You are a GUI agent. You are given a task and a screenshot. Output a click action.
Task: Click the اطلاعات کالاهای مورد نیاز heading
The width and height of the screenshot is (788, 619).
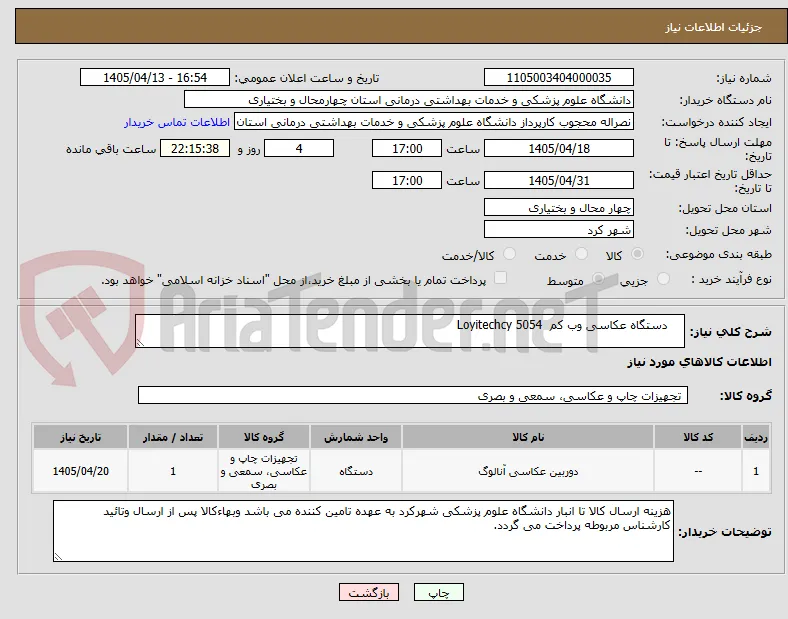tap(699, 362)
